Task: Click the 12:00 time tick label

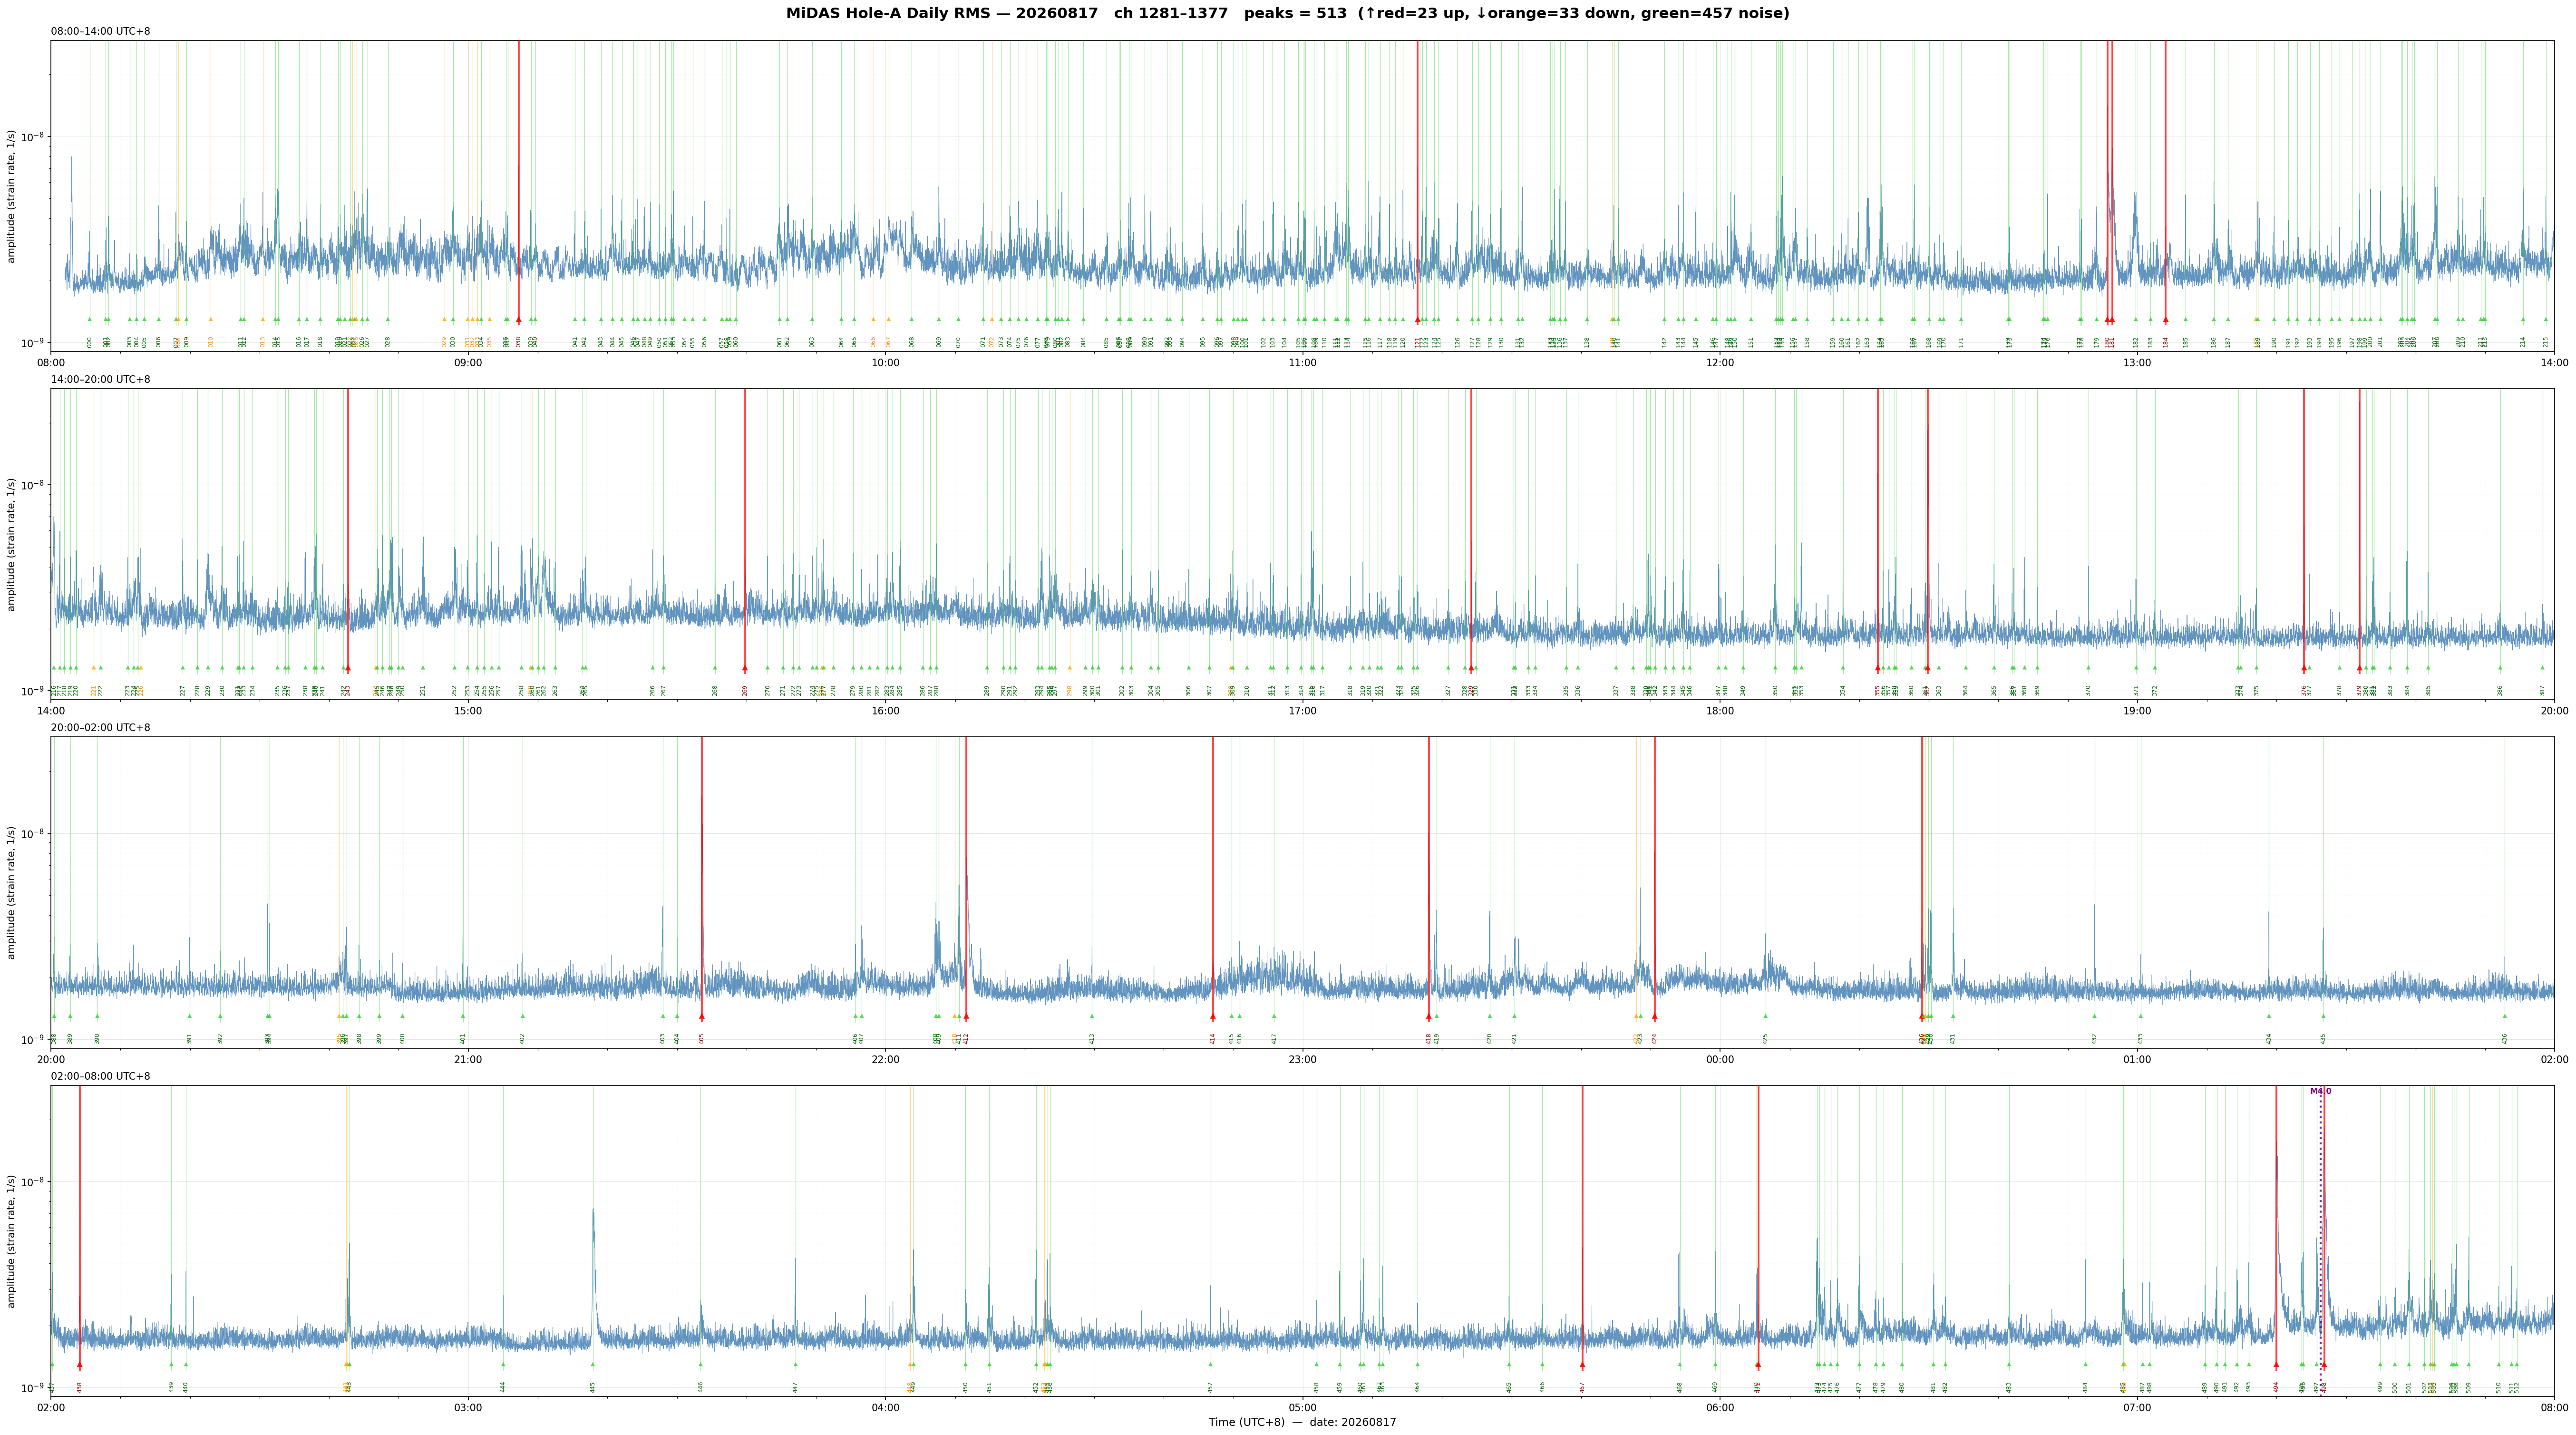Action: [1720, 362]
